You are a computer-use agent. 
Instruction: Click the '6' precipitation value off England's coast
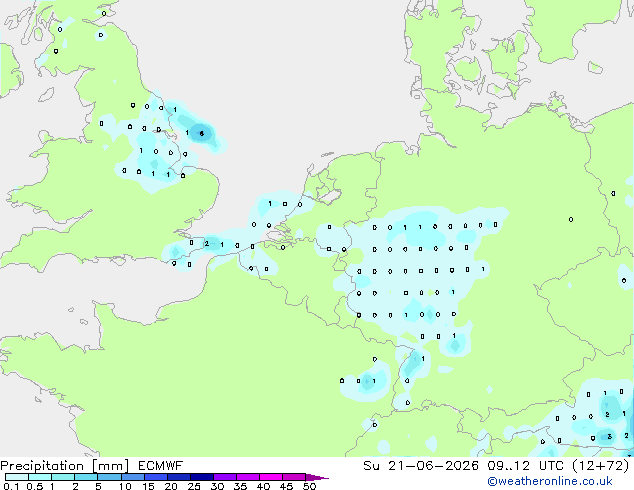tap(202, 133)
